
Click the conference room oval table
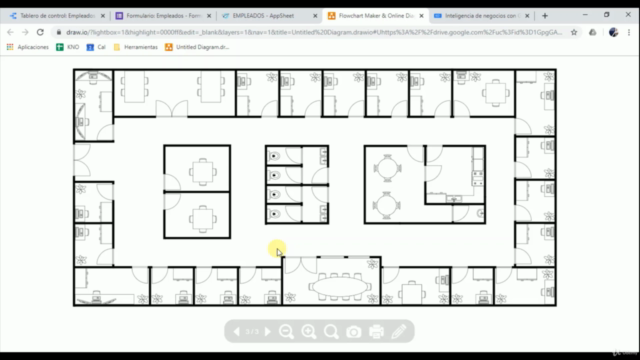tap(340, 286)
